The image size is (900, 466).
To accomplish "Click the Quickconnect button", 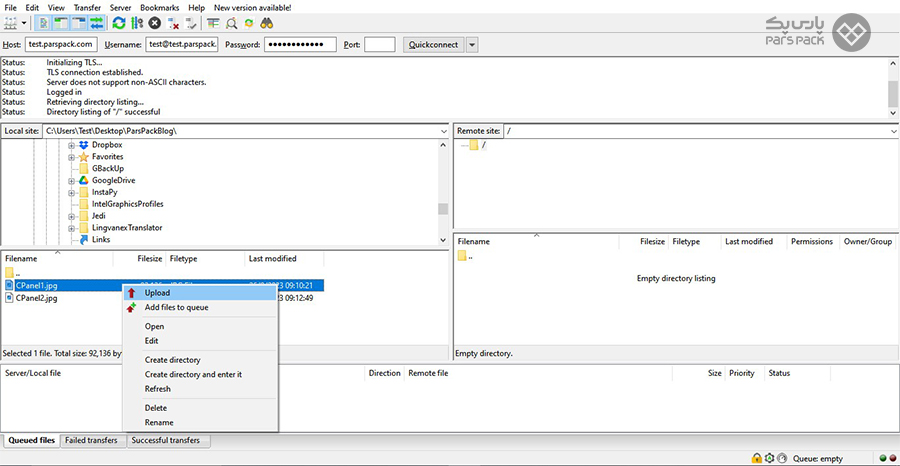I will (433, 45).
